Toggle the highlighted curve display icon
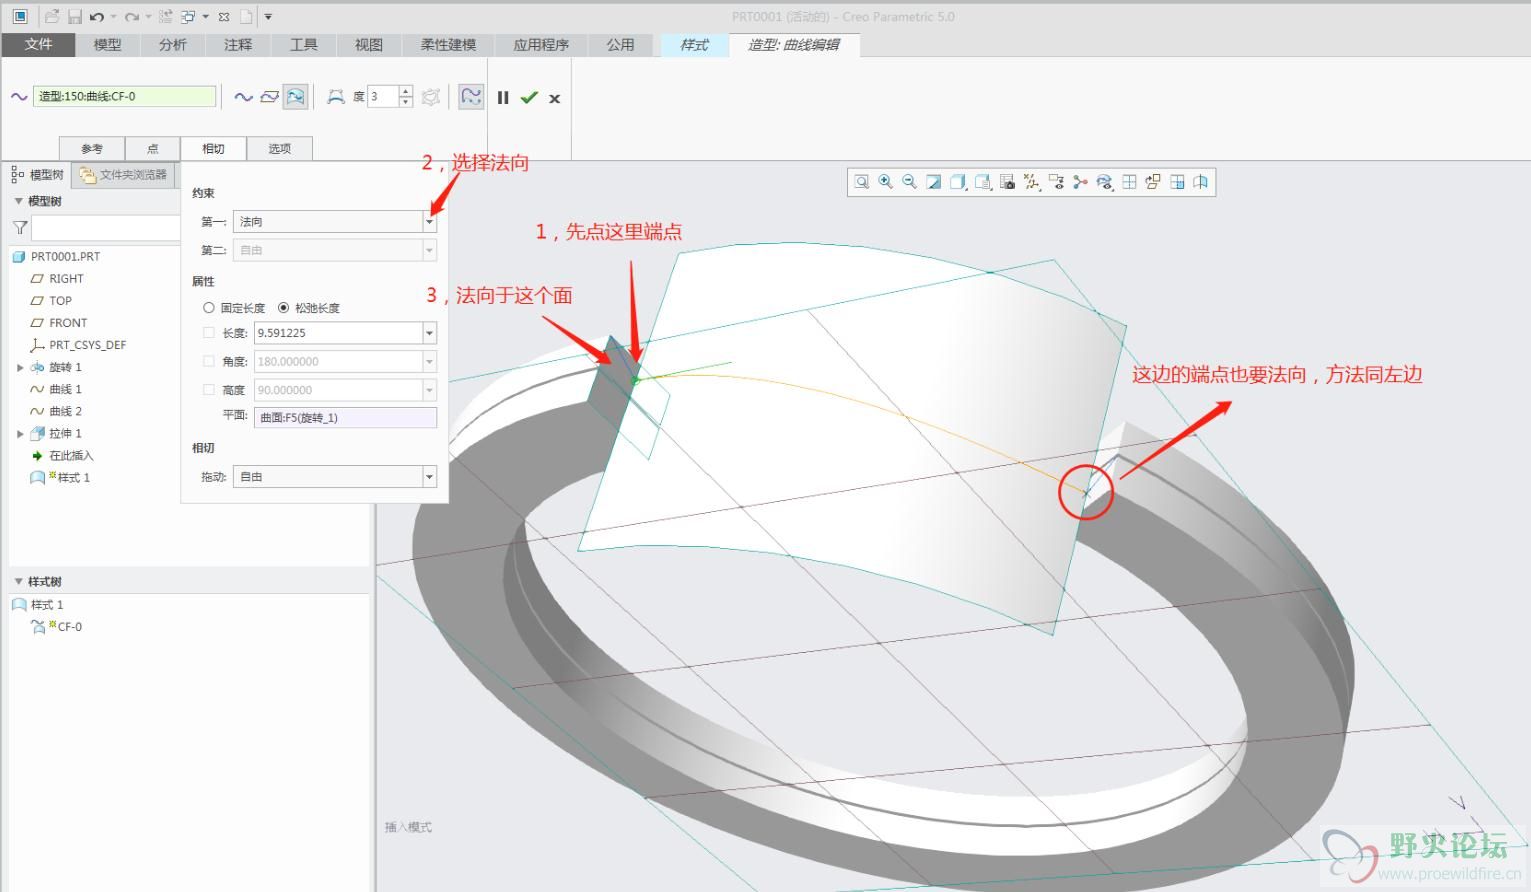This screenshot has width=1531, height=892. (471, 97)
